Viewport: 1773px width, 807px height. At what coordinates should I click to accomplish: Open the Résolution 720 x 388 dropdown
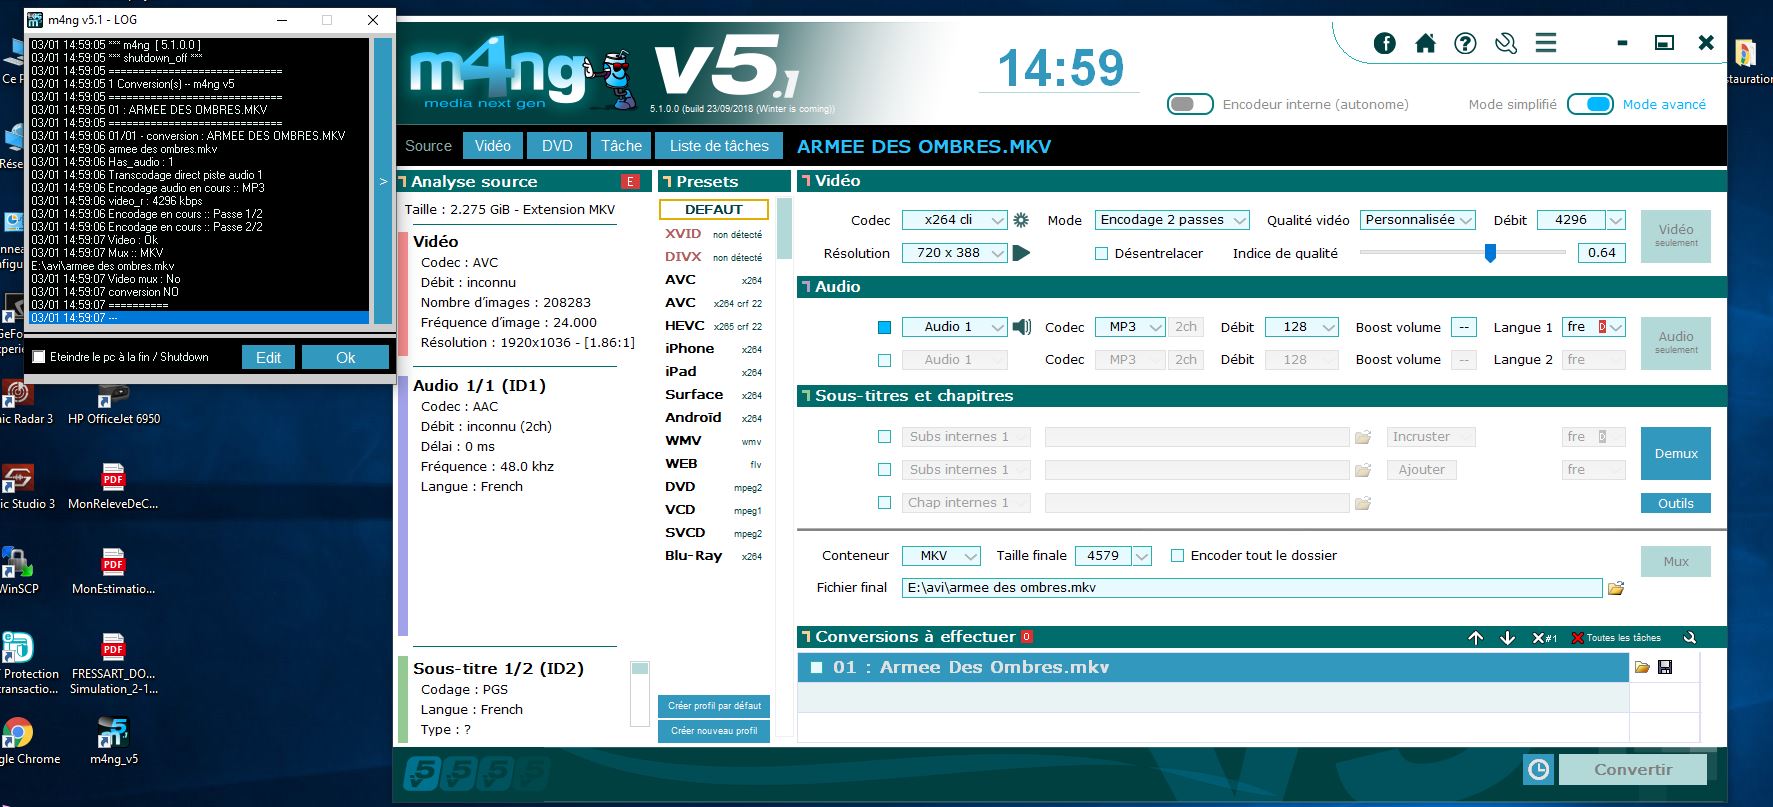(954, 253)
